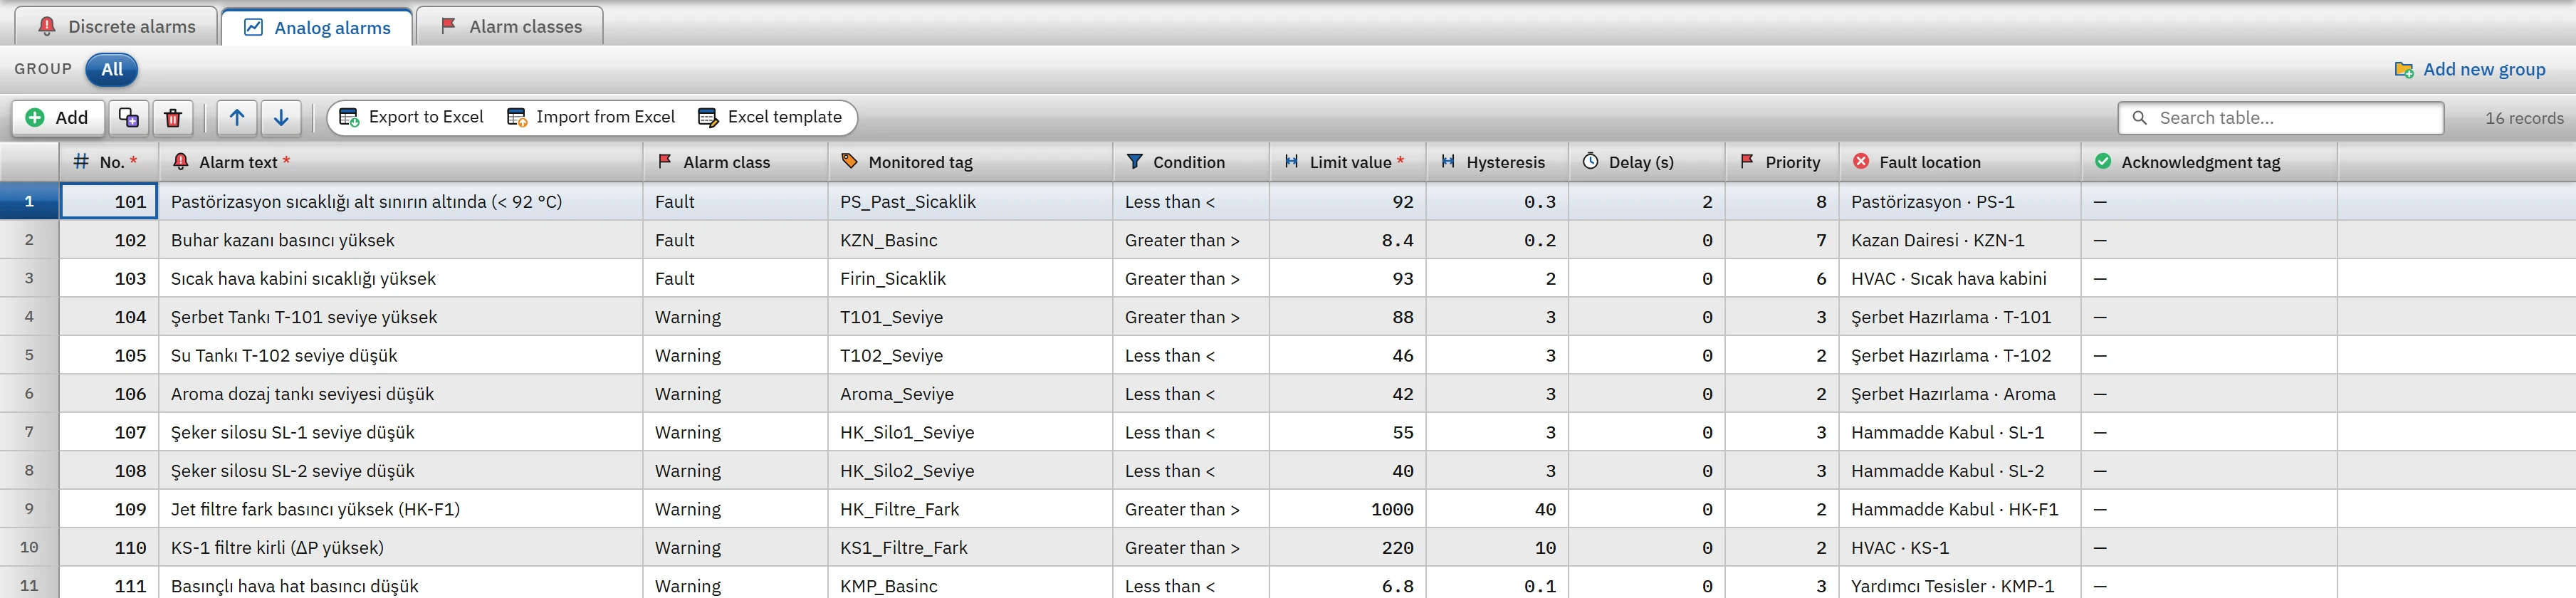The width and height of the screenshot is (2576, 598).
Task: Click the search magnifier icon
Action: pos(2140,118)
